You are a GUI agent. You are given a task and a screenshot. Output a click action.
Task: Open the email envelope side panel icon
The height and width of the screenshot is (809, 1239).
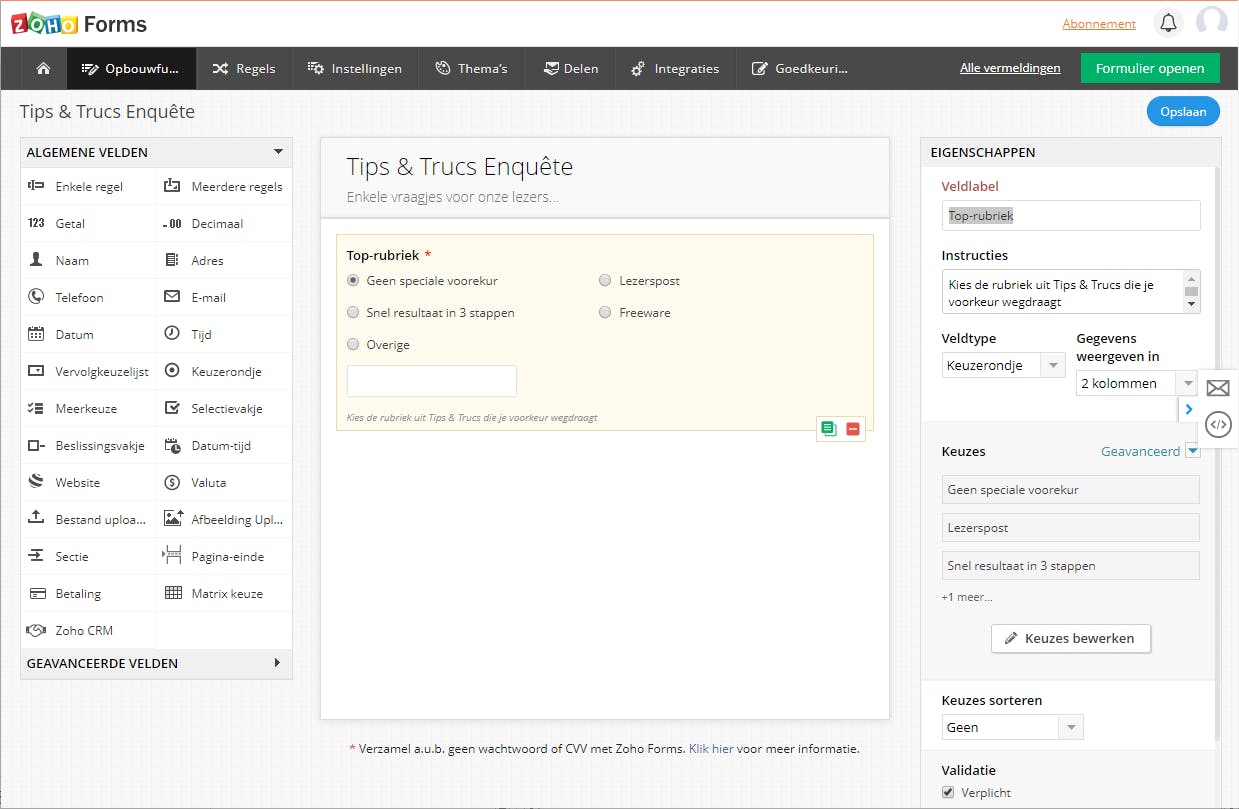1218,389
